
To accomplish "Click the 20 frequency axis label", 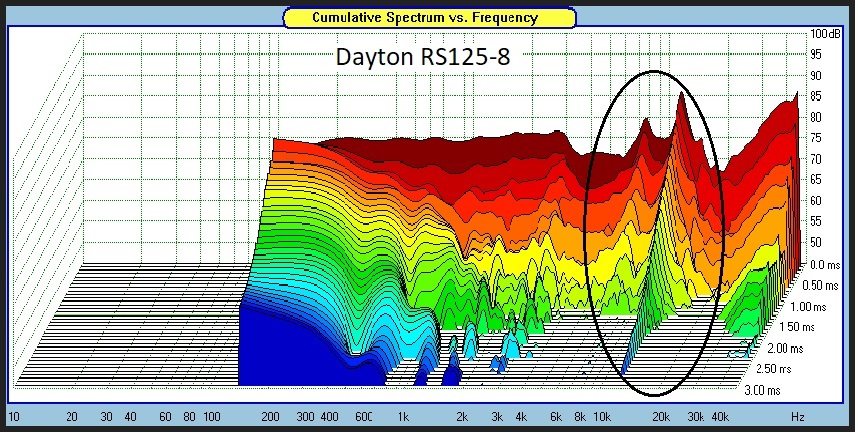I will (x=72, y=417).
